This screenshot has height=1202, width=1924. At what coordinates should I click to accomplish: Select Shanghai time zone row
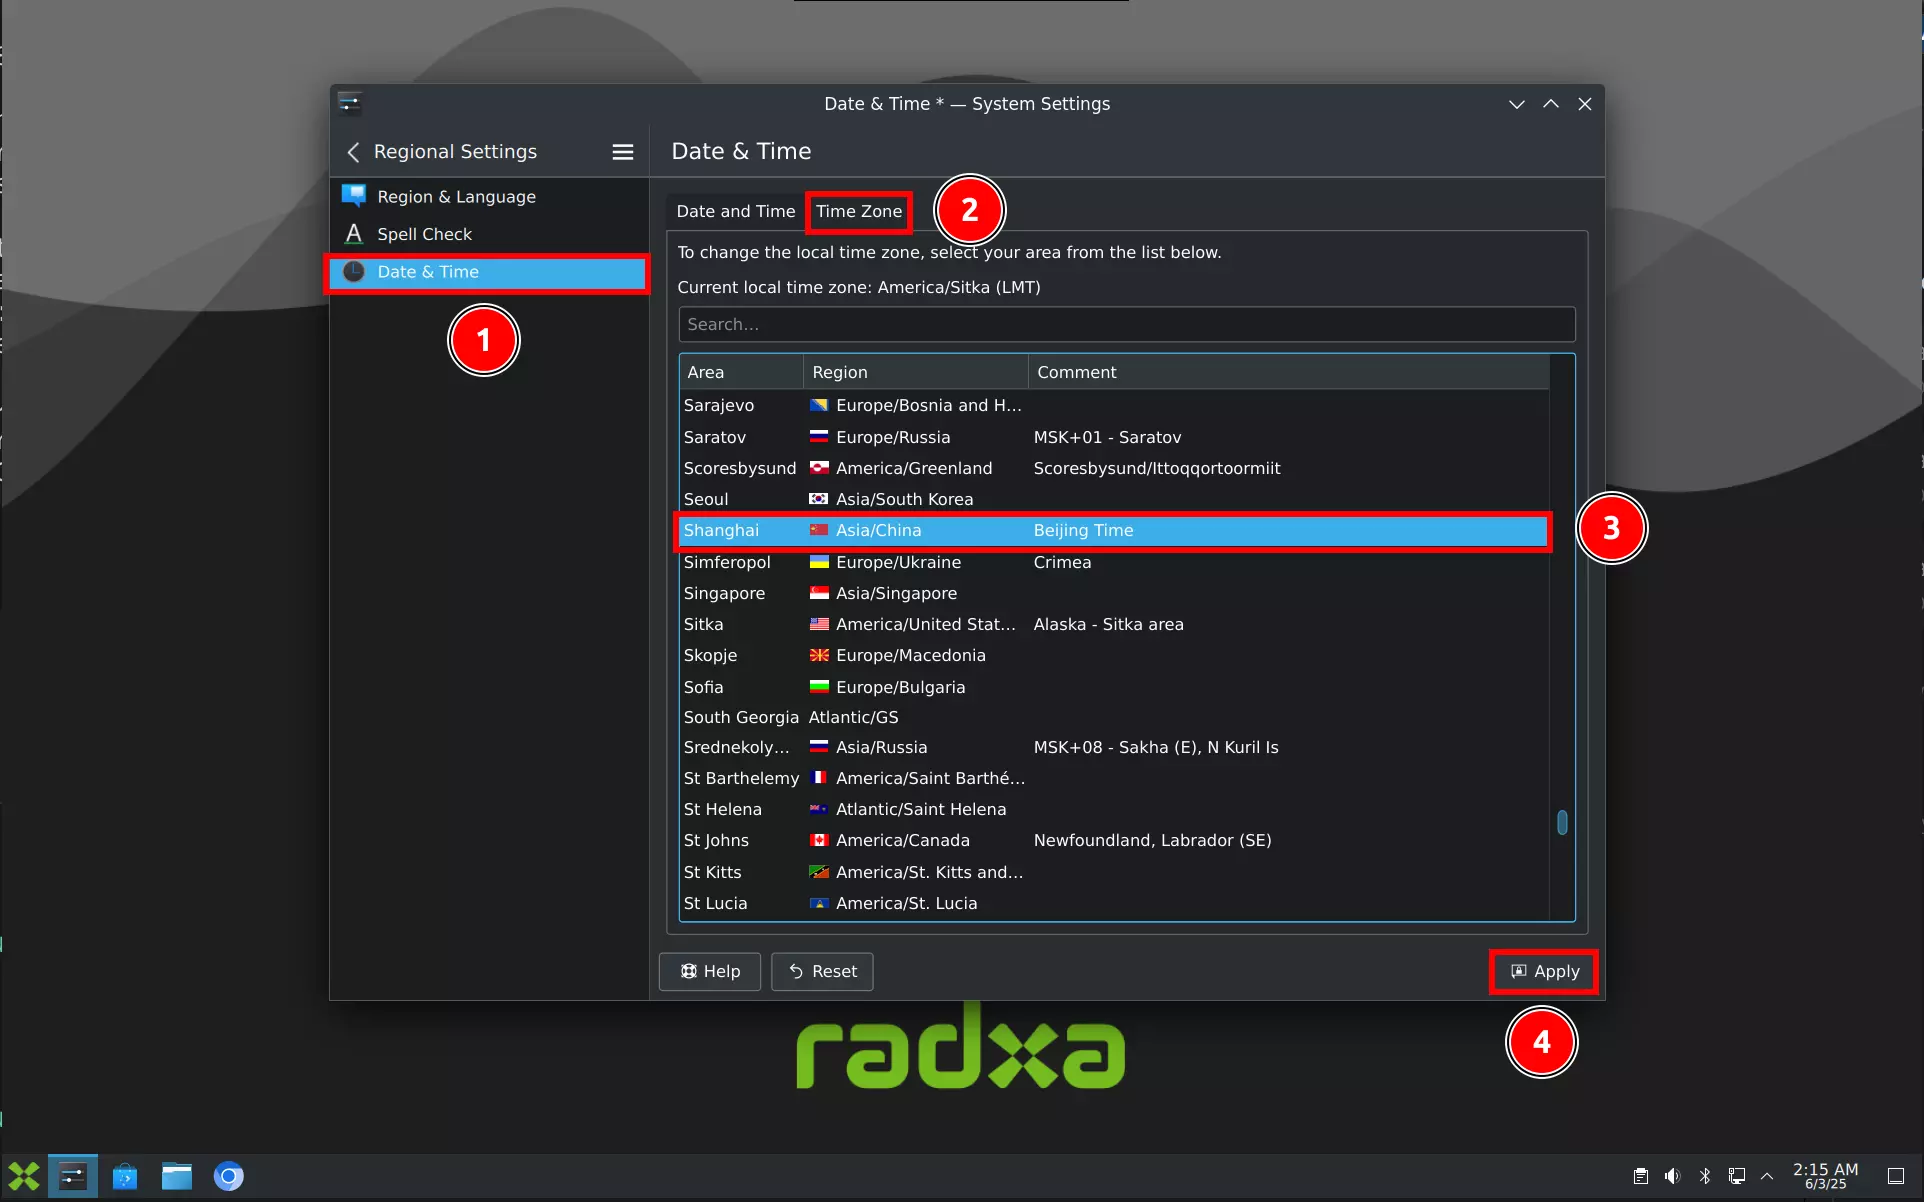point(1114,530)
